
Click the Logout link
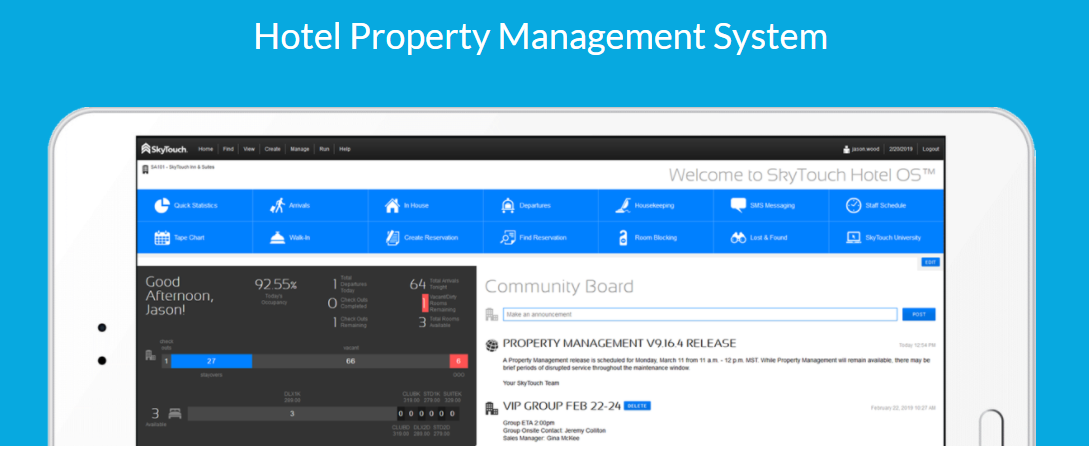[930, 148]
